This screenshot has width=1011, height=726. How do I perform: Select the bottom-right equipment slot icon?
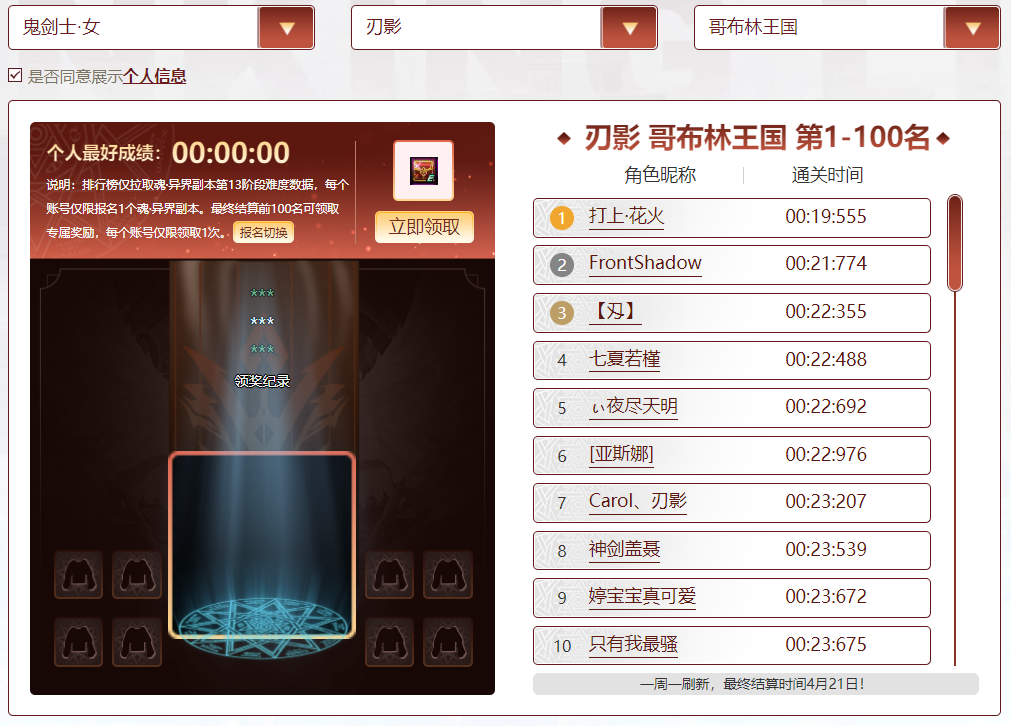[x=448, y=642]
